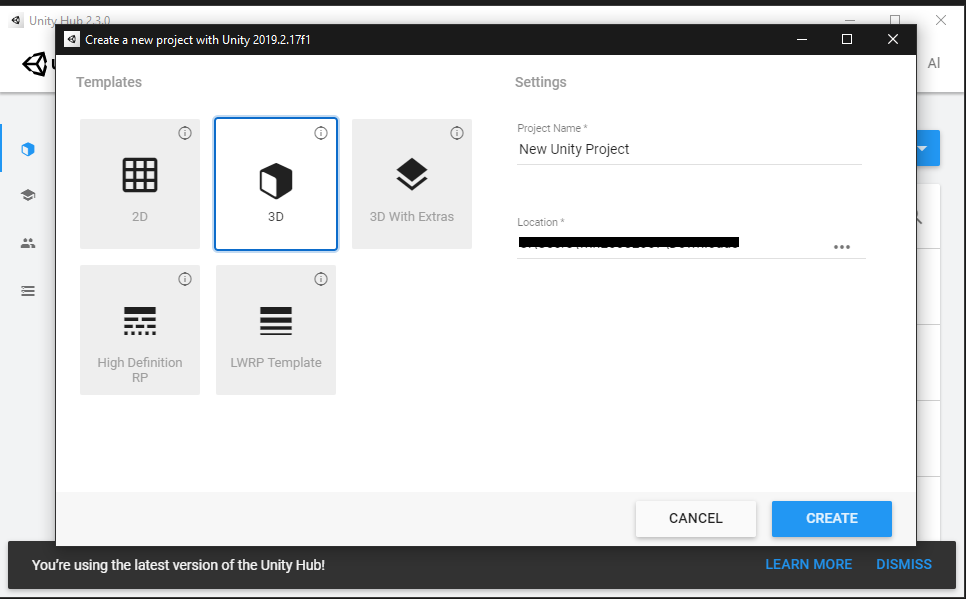Viewport: 966px width, 599px height.
Task: Open Projects tab in Hub sidebar
Action: pos(28,149)
